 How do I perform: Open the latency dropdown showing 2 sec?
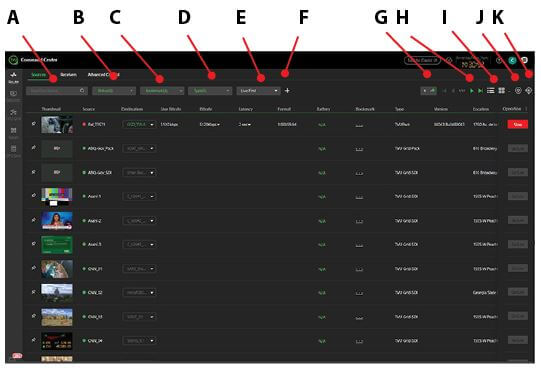tap(245, 124)
